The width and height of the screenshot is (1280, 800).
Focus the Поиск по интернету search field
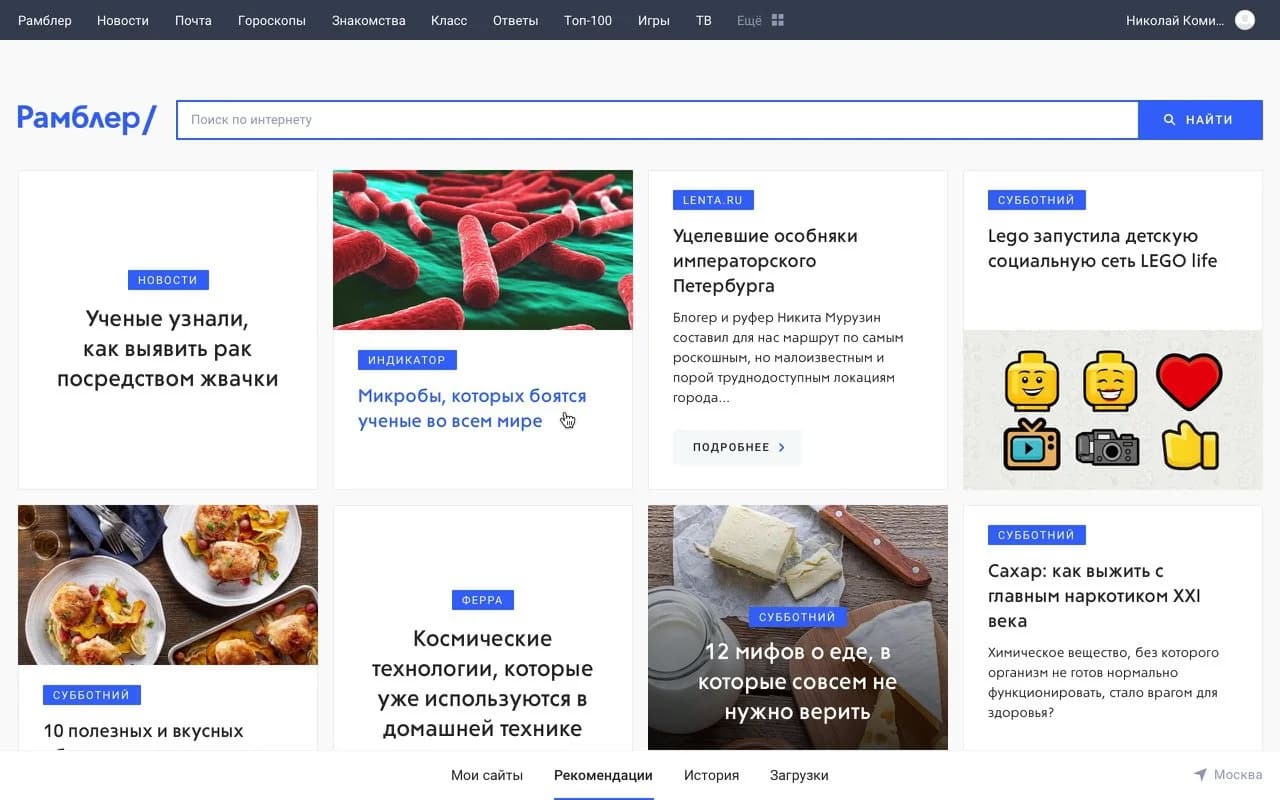tap(658, 120)
